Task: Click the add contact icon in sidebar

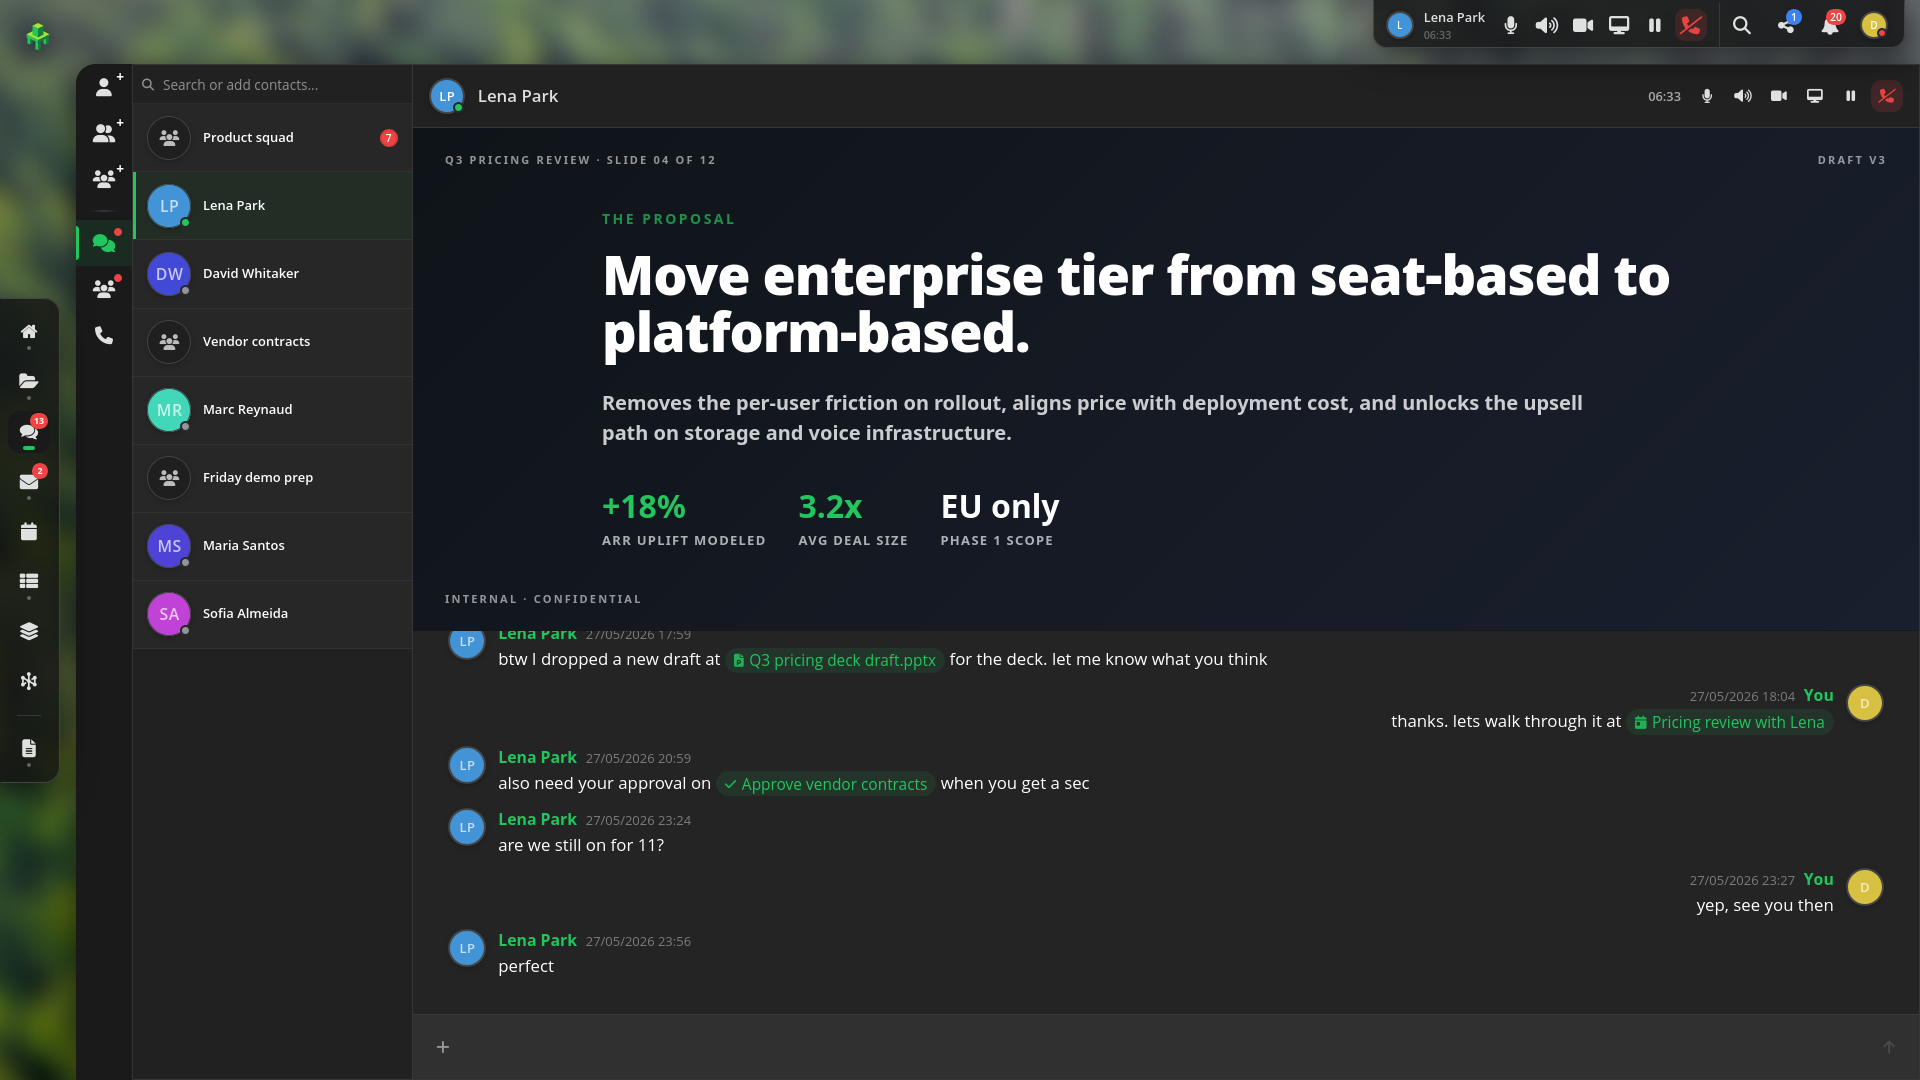Action: point(104,86)
